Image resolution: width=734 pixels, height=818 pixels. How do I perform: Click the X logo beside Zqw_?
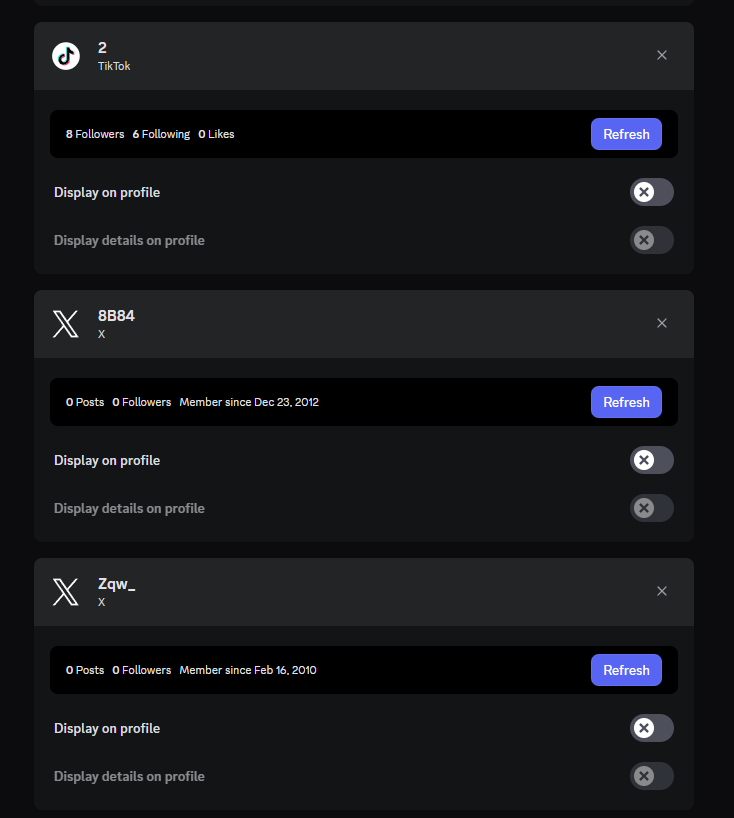[66, 592]
